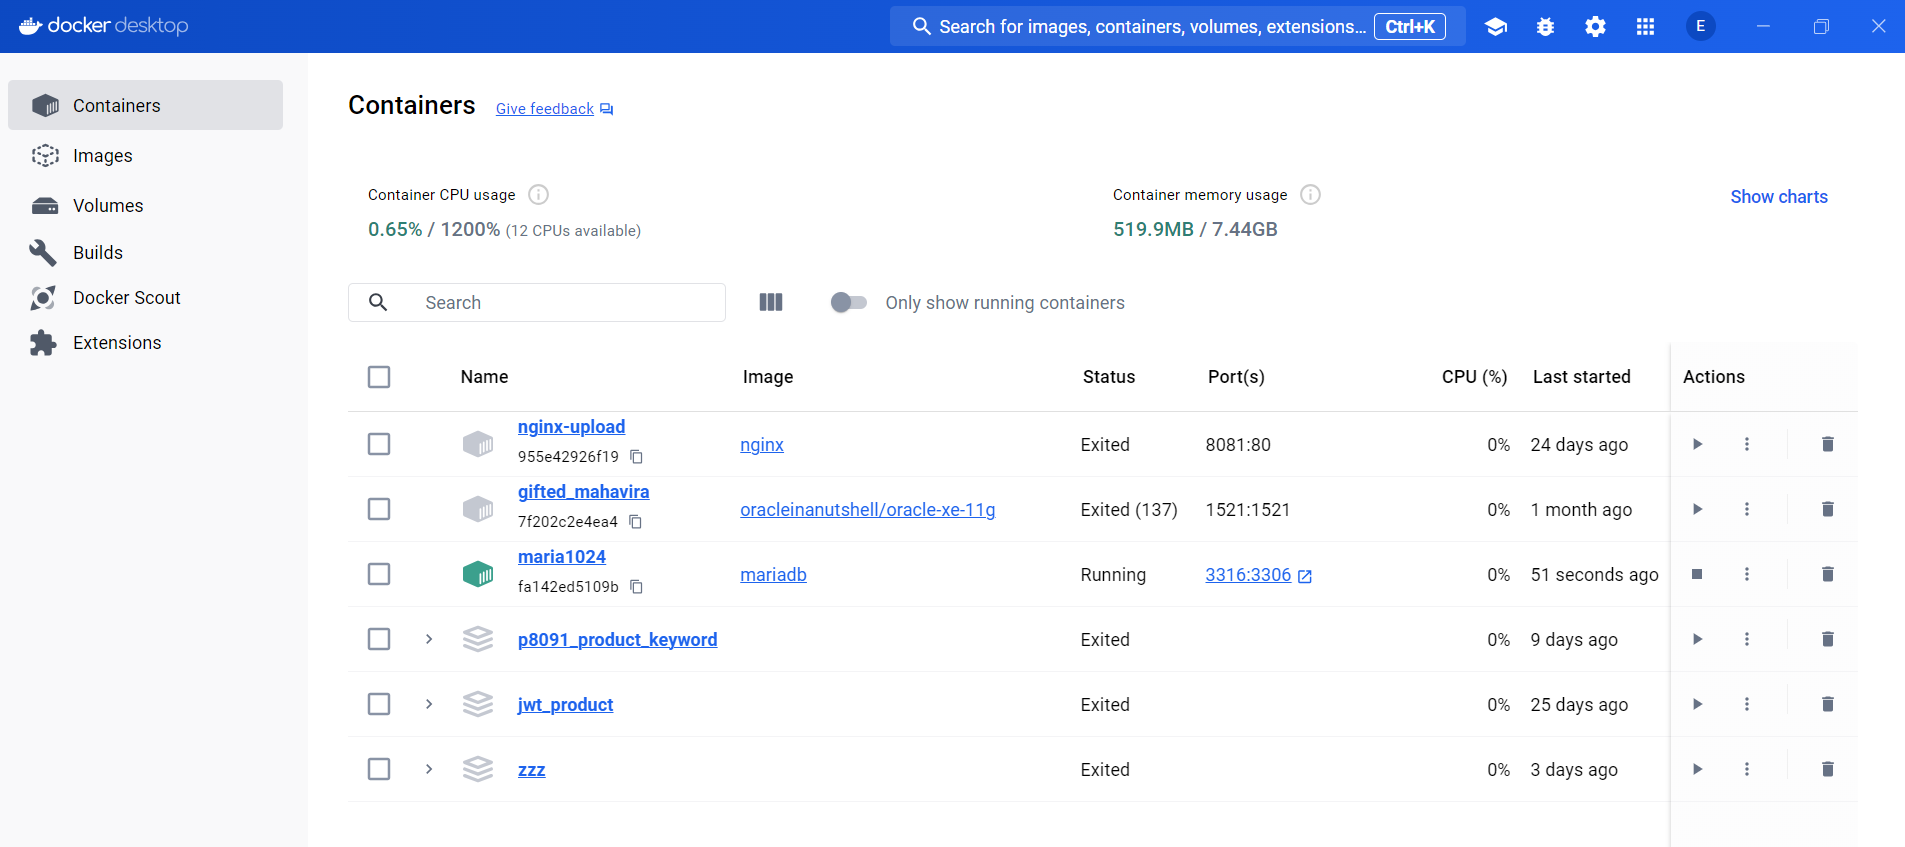Go to Containers in the sidebar
The width and height of the screenshot is (1905, 847).
145,105
